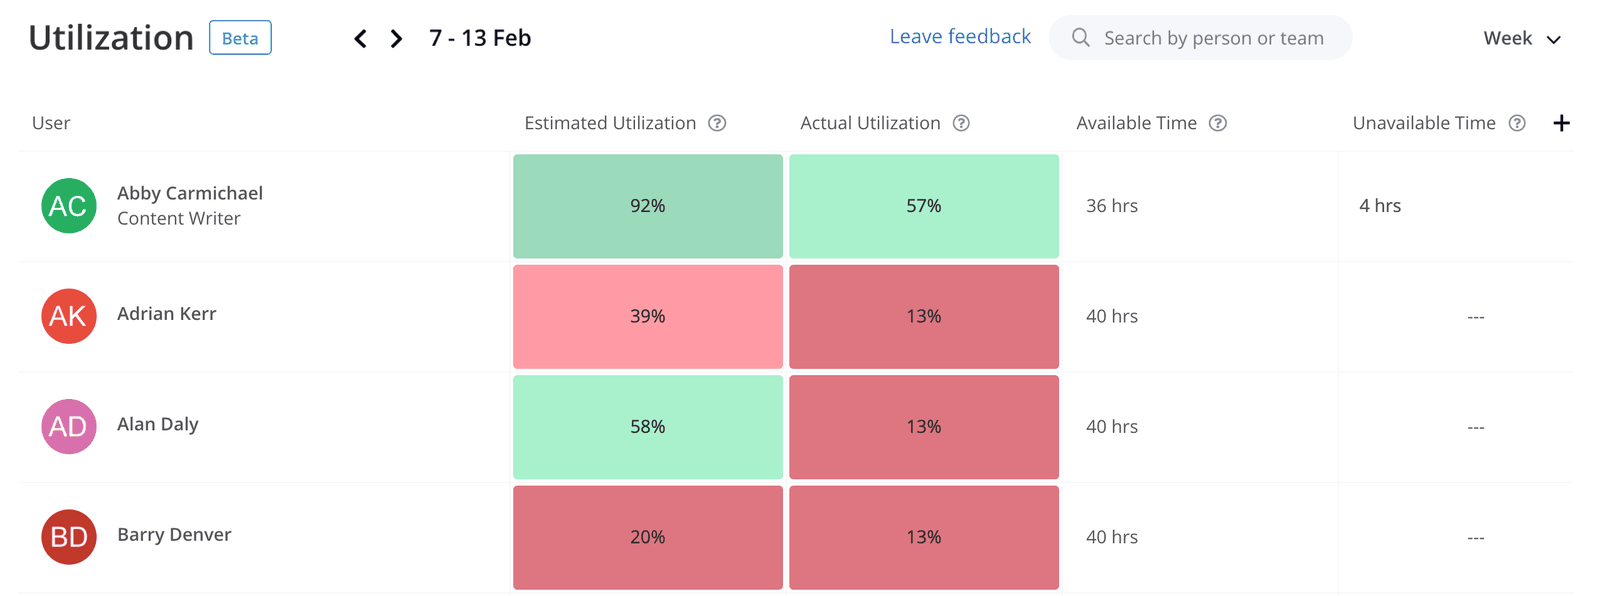Click the Unavailable Time help icon
This screenshot has height=596, width=1600.
pos(1517,123)
